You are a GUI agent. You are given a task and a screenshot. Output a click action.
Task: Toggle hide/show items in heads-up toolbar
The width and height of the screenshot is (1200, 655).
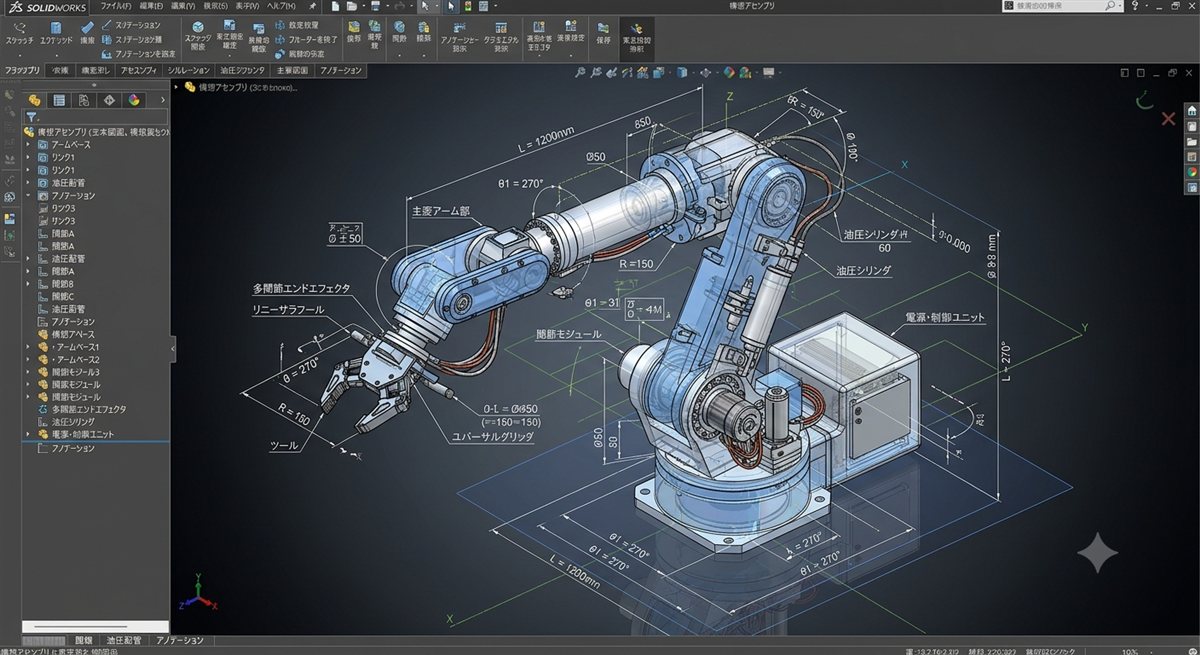(705, 72)
